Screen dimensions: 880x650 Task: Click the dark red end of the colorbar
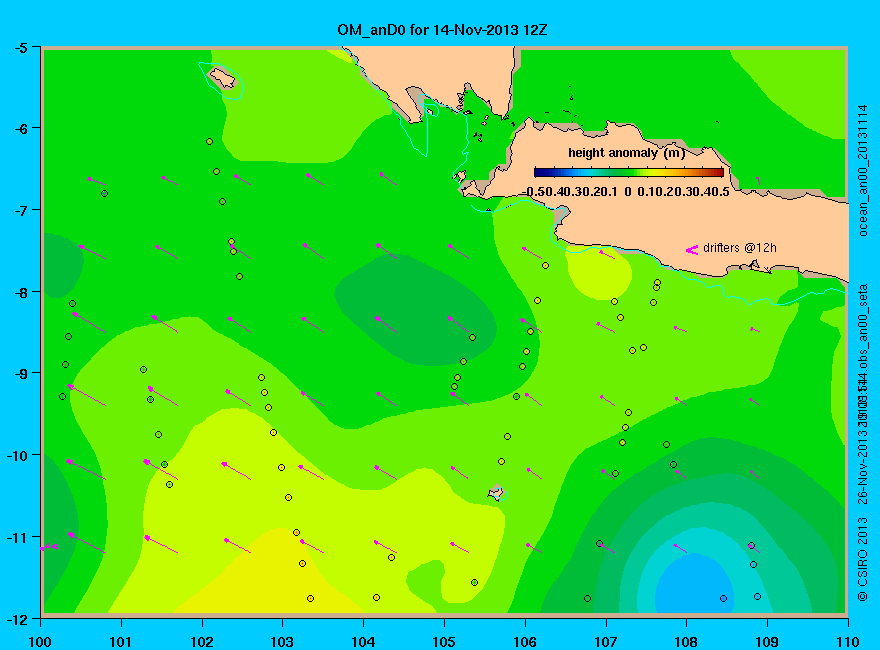pos(718,172)
